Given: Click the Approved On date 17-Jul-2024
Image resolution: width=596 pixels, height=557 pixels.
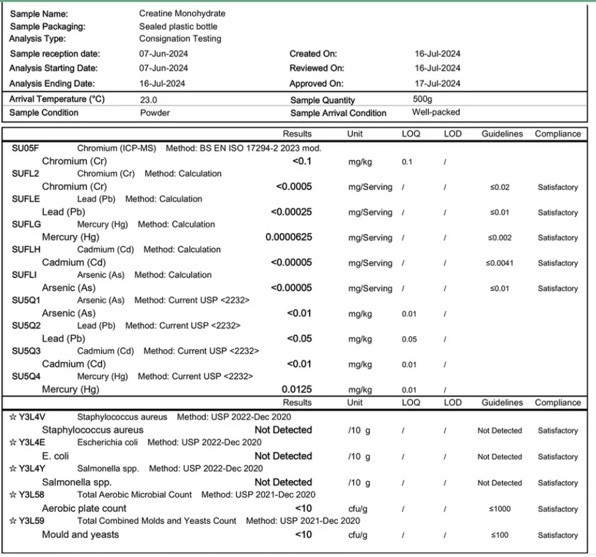Looking at the screenshot, I should [437, 83].
